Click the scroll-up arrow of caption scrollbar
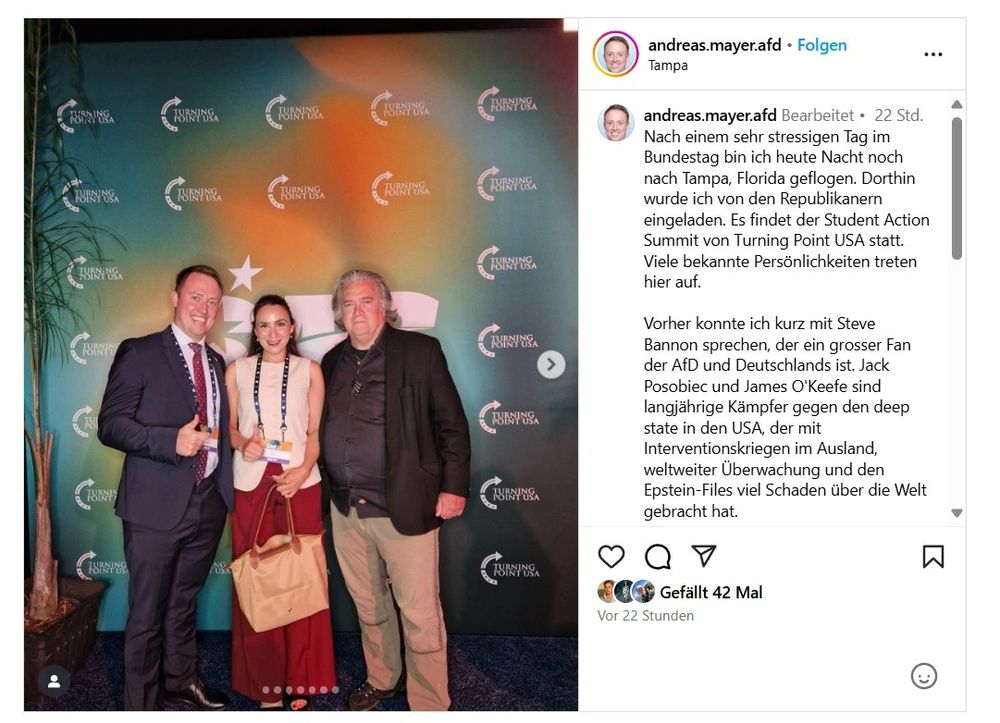The width and height of the screenshot is (1000, 723). tap(957, 105)
